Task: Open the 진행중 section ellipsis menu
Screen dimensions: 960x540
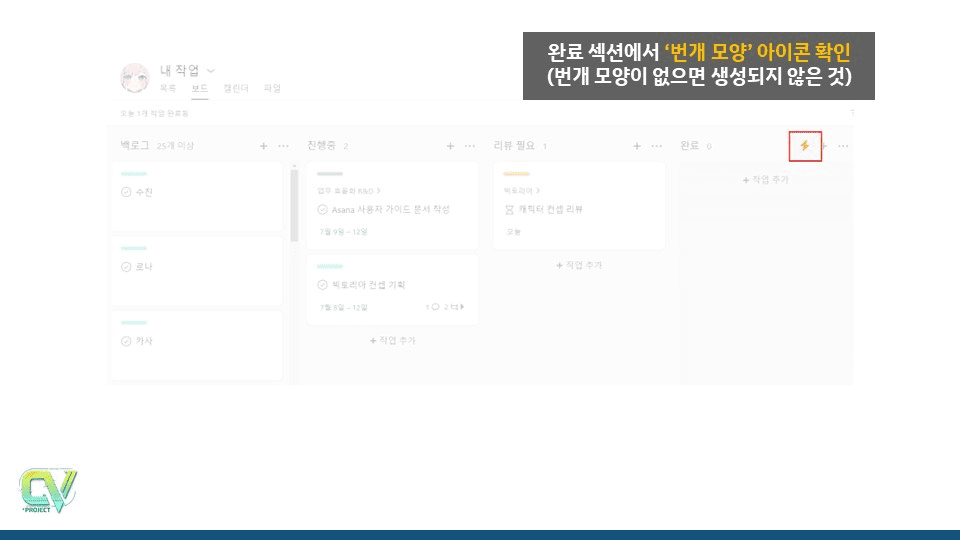Action: point(470,146)
